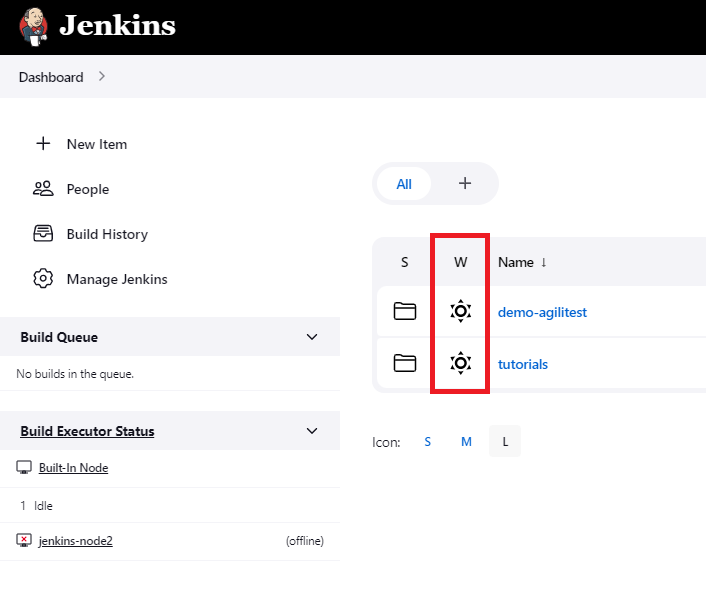Select icon size L
This screenshot has width=706, height=597.
tap(505, 441)
